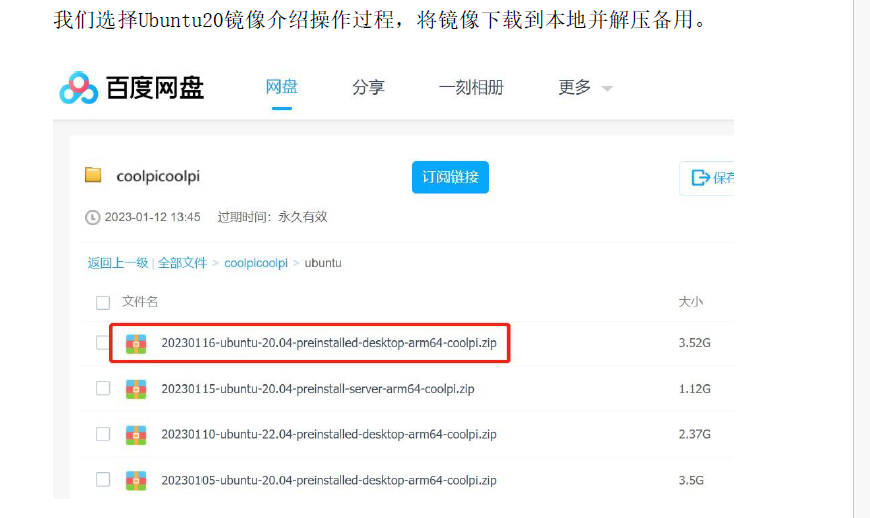The height and width of the screenshot is (518, 870).
Task: Open the 更多 menu item
Action: click(x=575, y=88)
